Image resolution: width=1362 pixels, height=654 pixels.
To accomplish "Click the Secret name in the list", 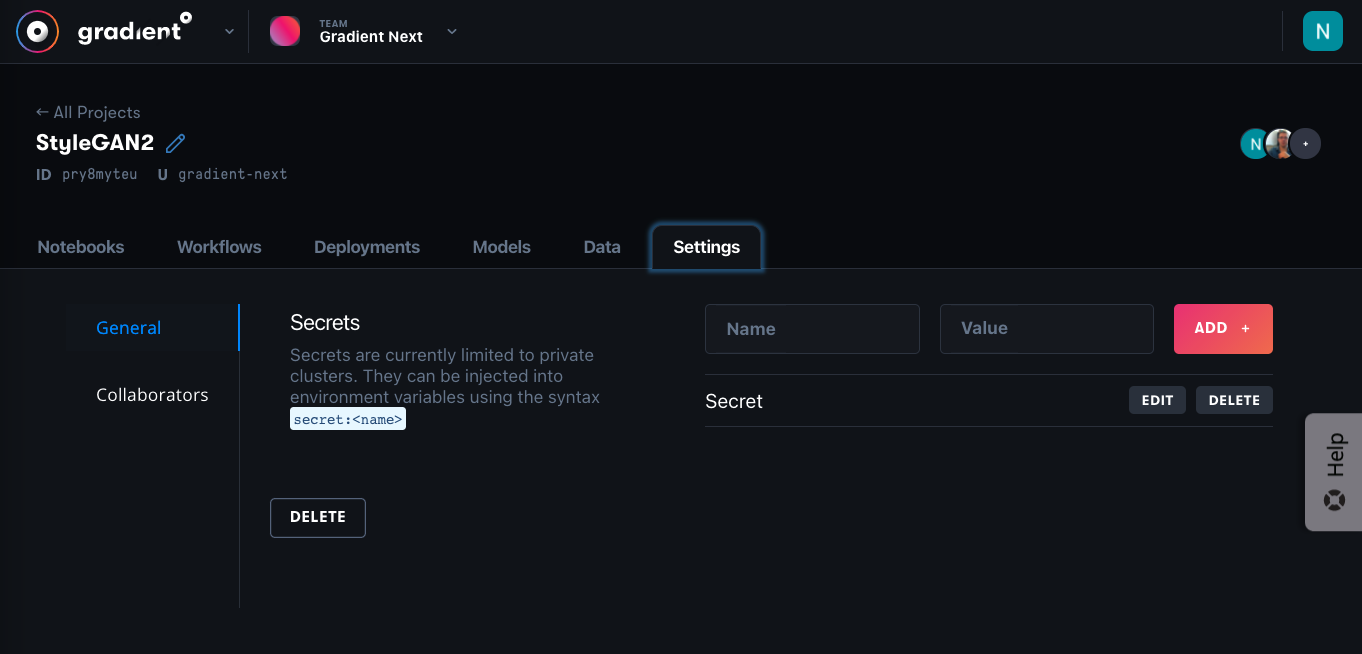I will coord(734,401).
